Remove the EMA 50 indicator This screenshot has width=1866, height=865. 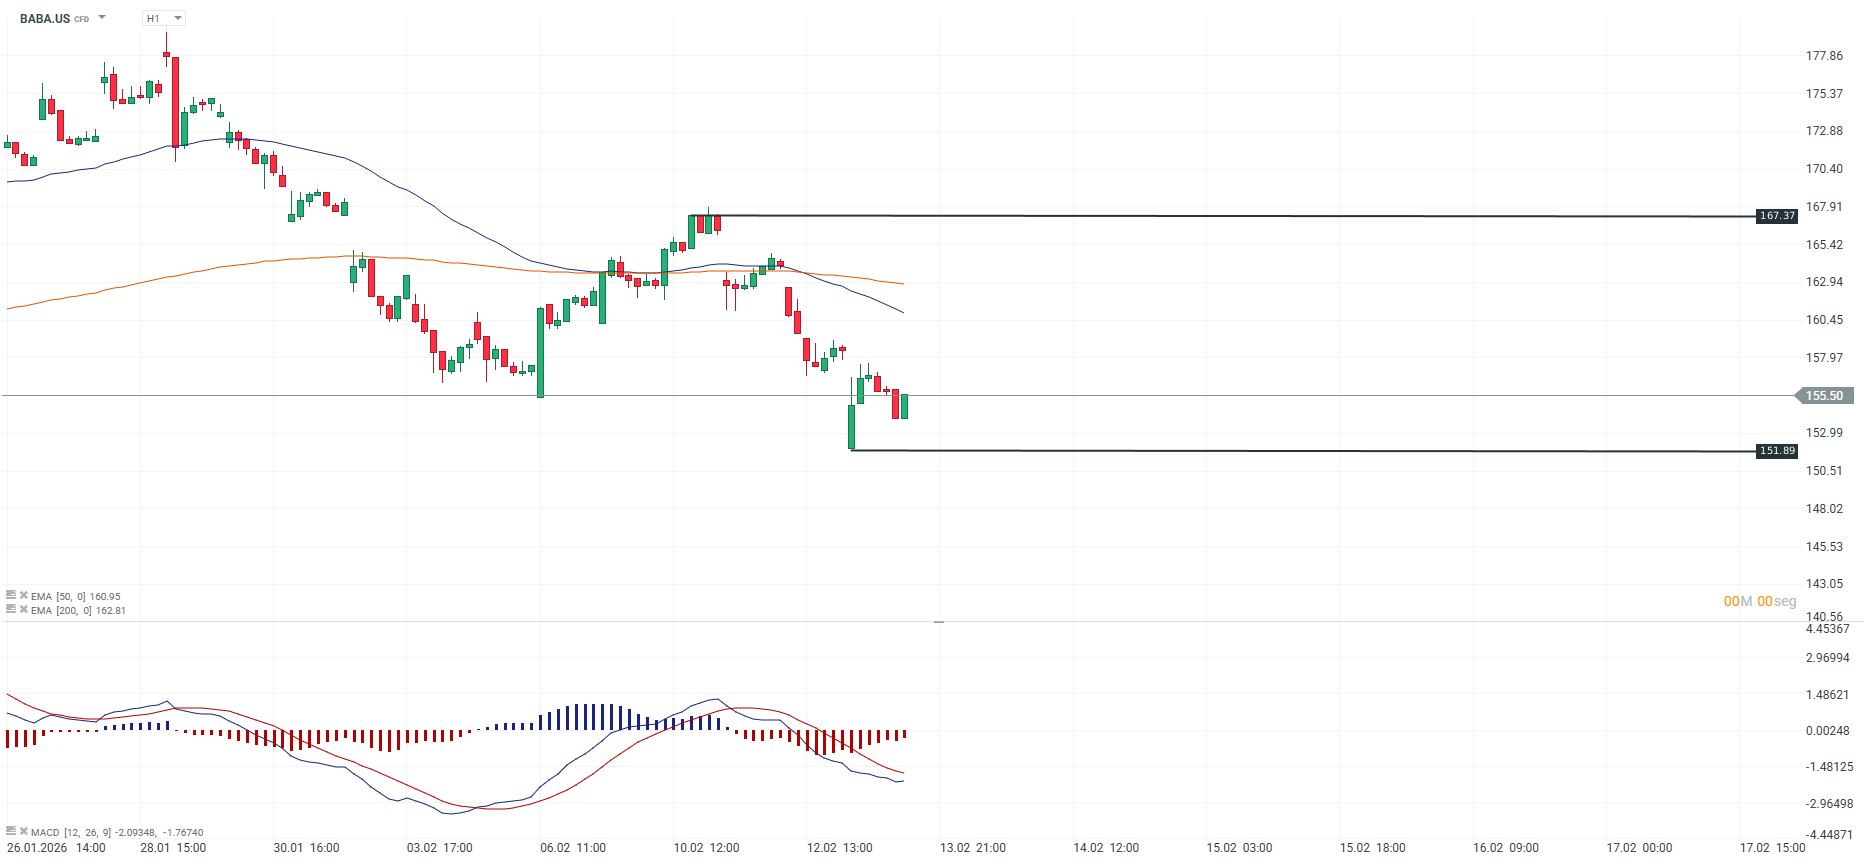click(23, 595)
